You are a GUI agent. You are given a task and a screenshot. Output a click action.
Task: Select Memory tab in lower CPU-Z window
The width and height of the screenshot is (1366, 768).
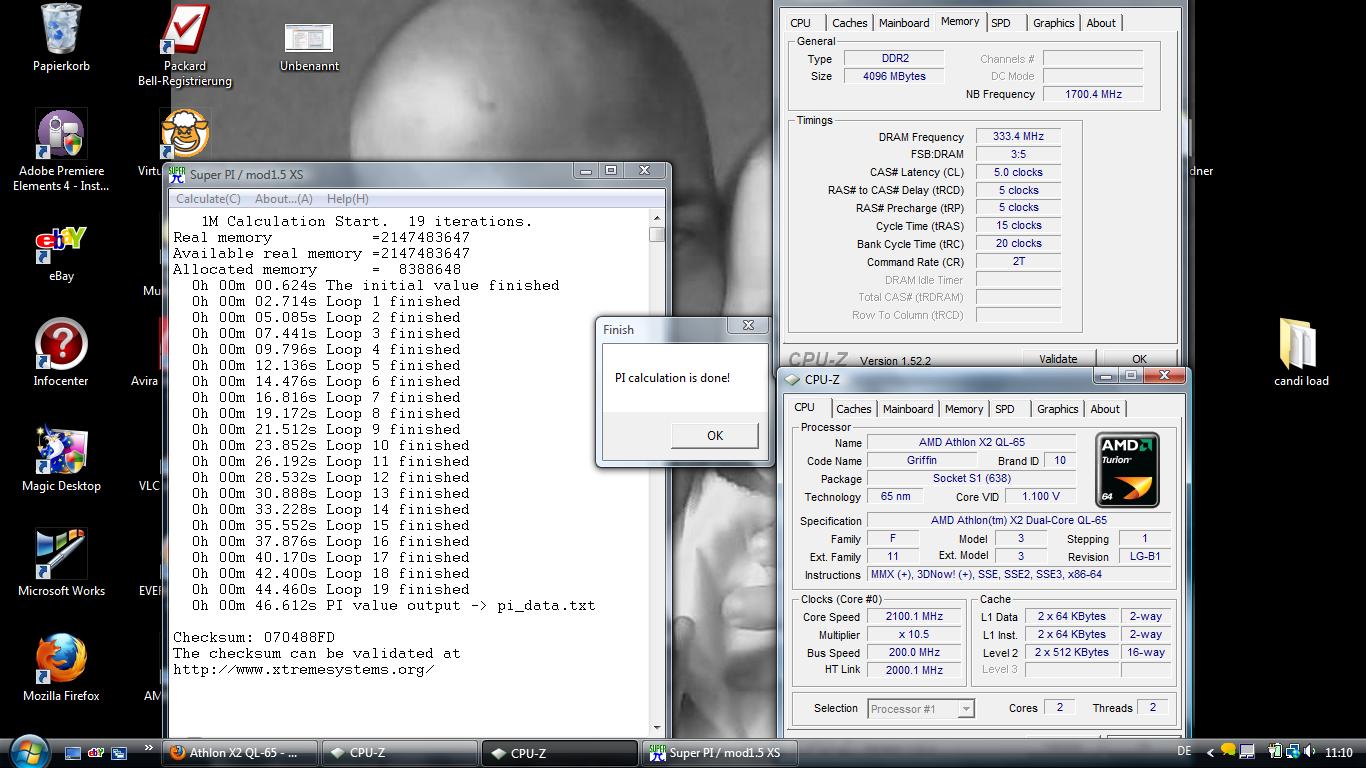964,409
